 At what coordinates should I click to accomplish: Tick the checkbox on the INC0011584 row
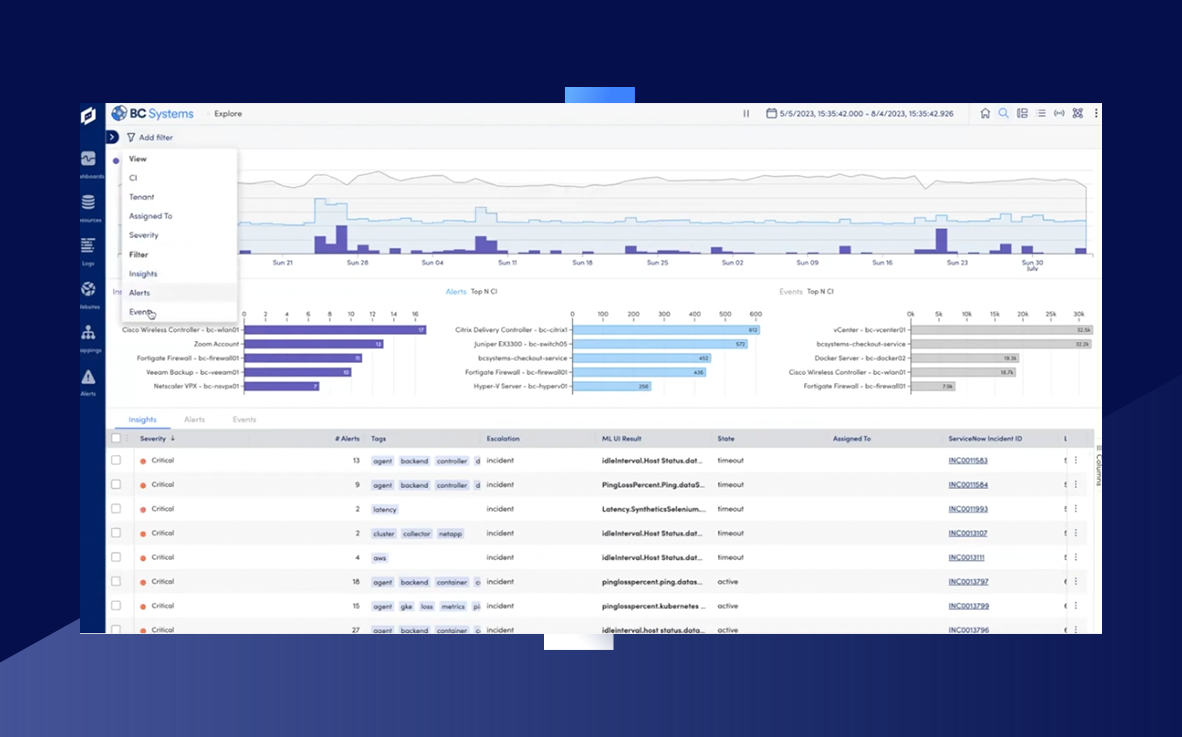[x=116, y=485]
